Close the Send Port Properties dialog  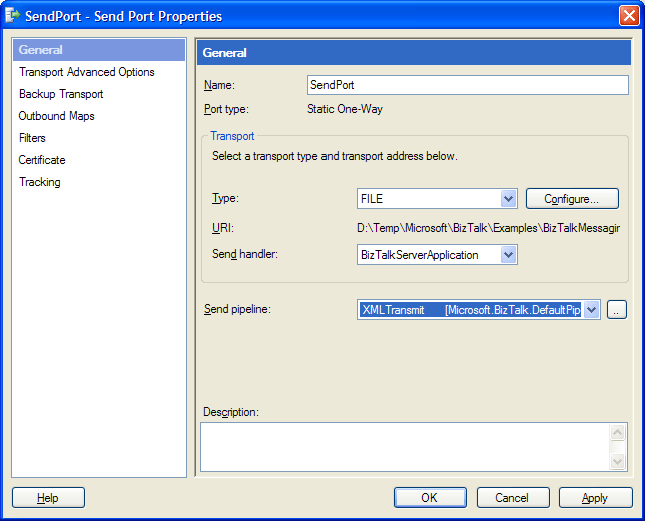coord(629,16)
